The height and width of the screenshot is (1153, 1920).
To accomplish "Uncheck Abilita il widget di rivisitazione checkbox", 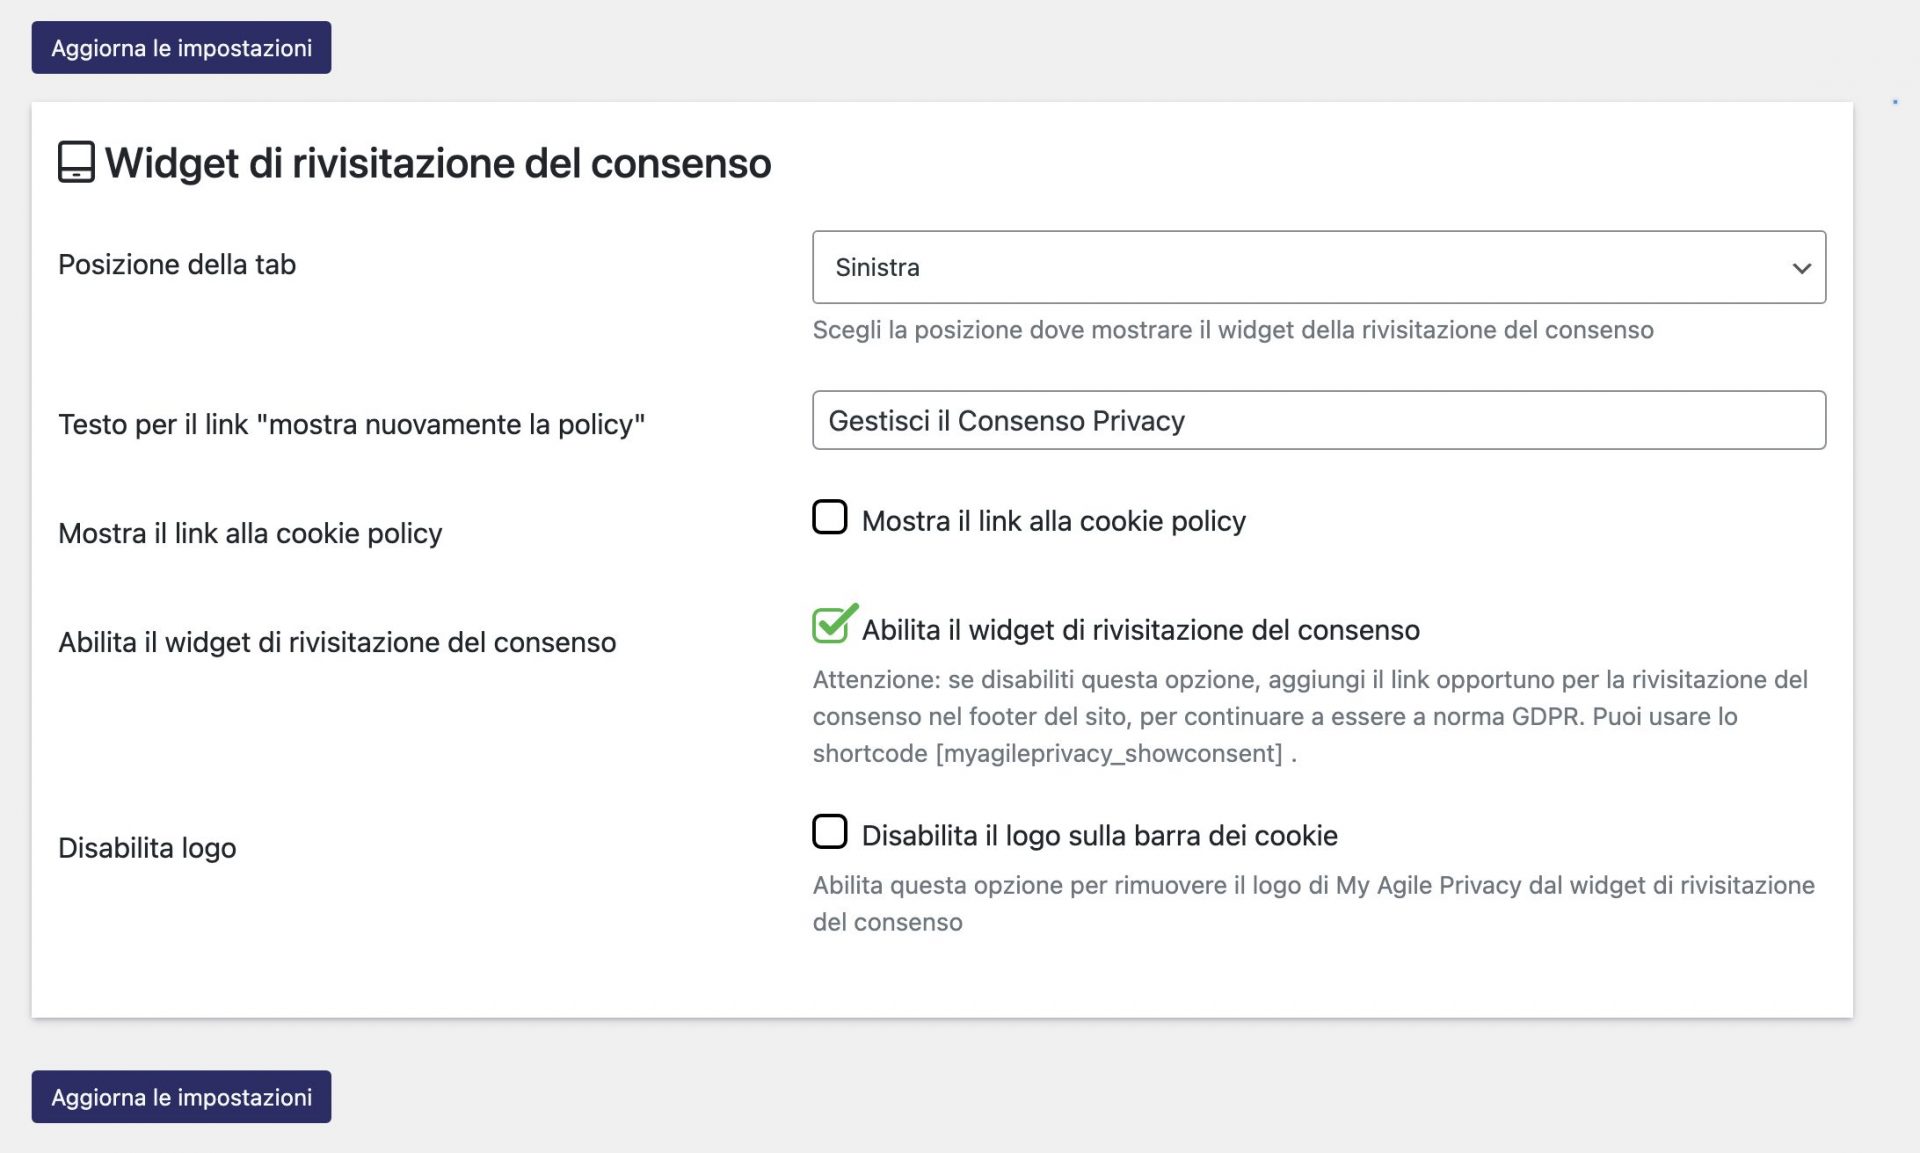I will [x=832, y=626].
